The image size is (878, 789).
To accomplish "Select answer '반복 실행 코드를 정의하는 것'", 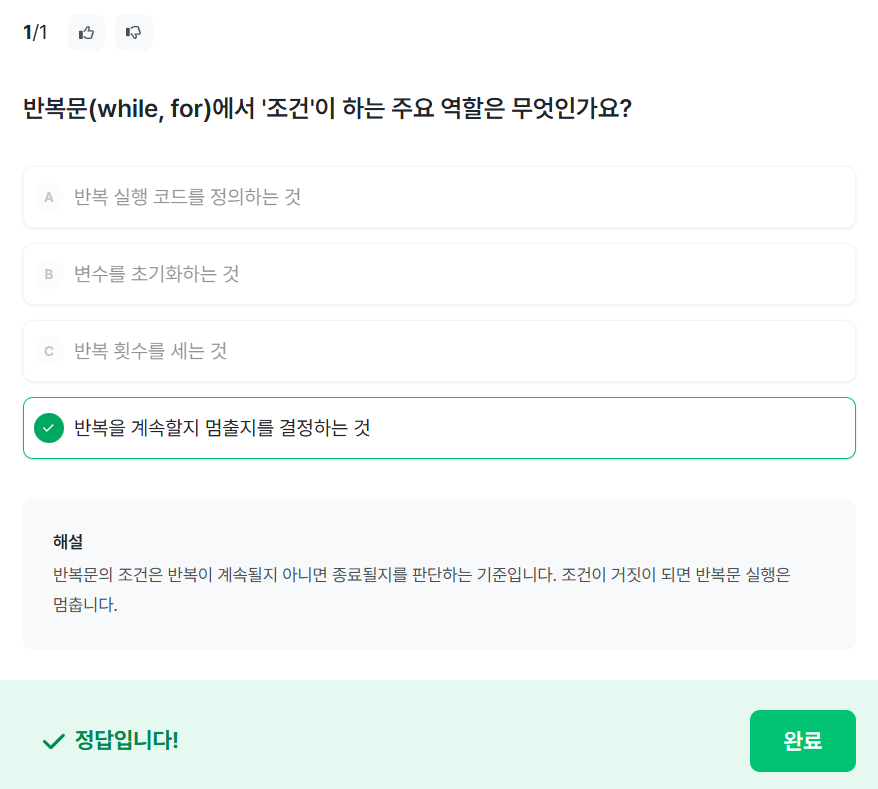I will click(x=188, y=197).
